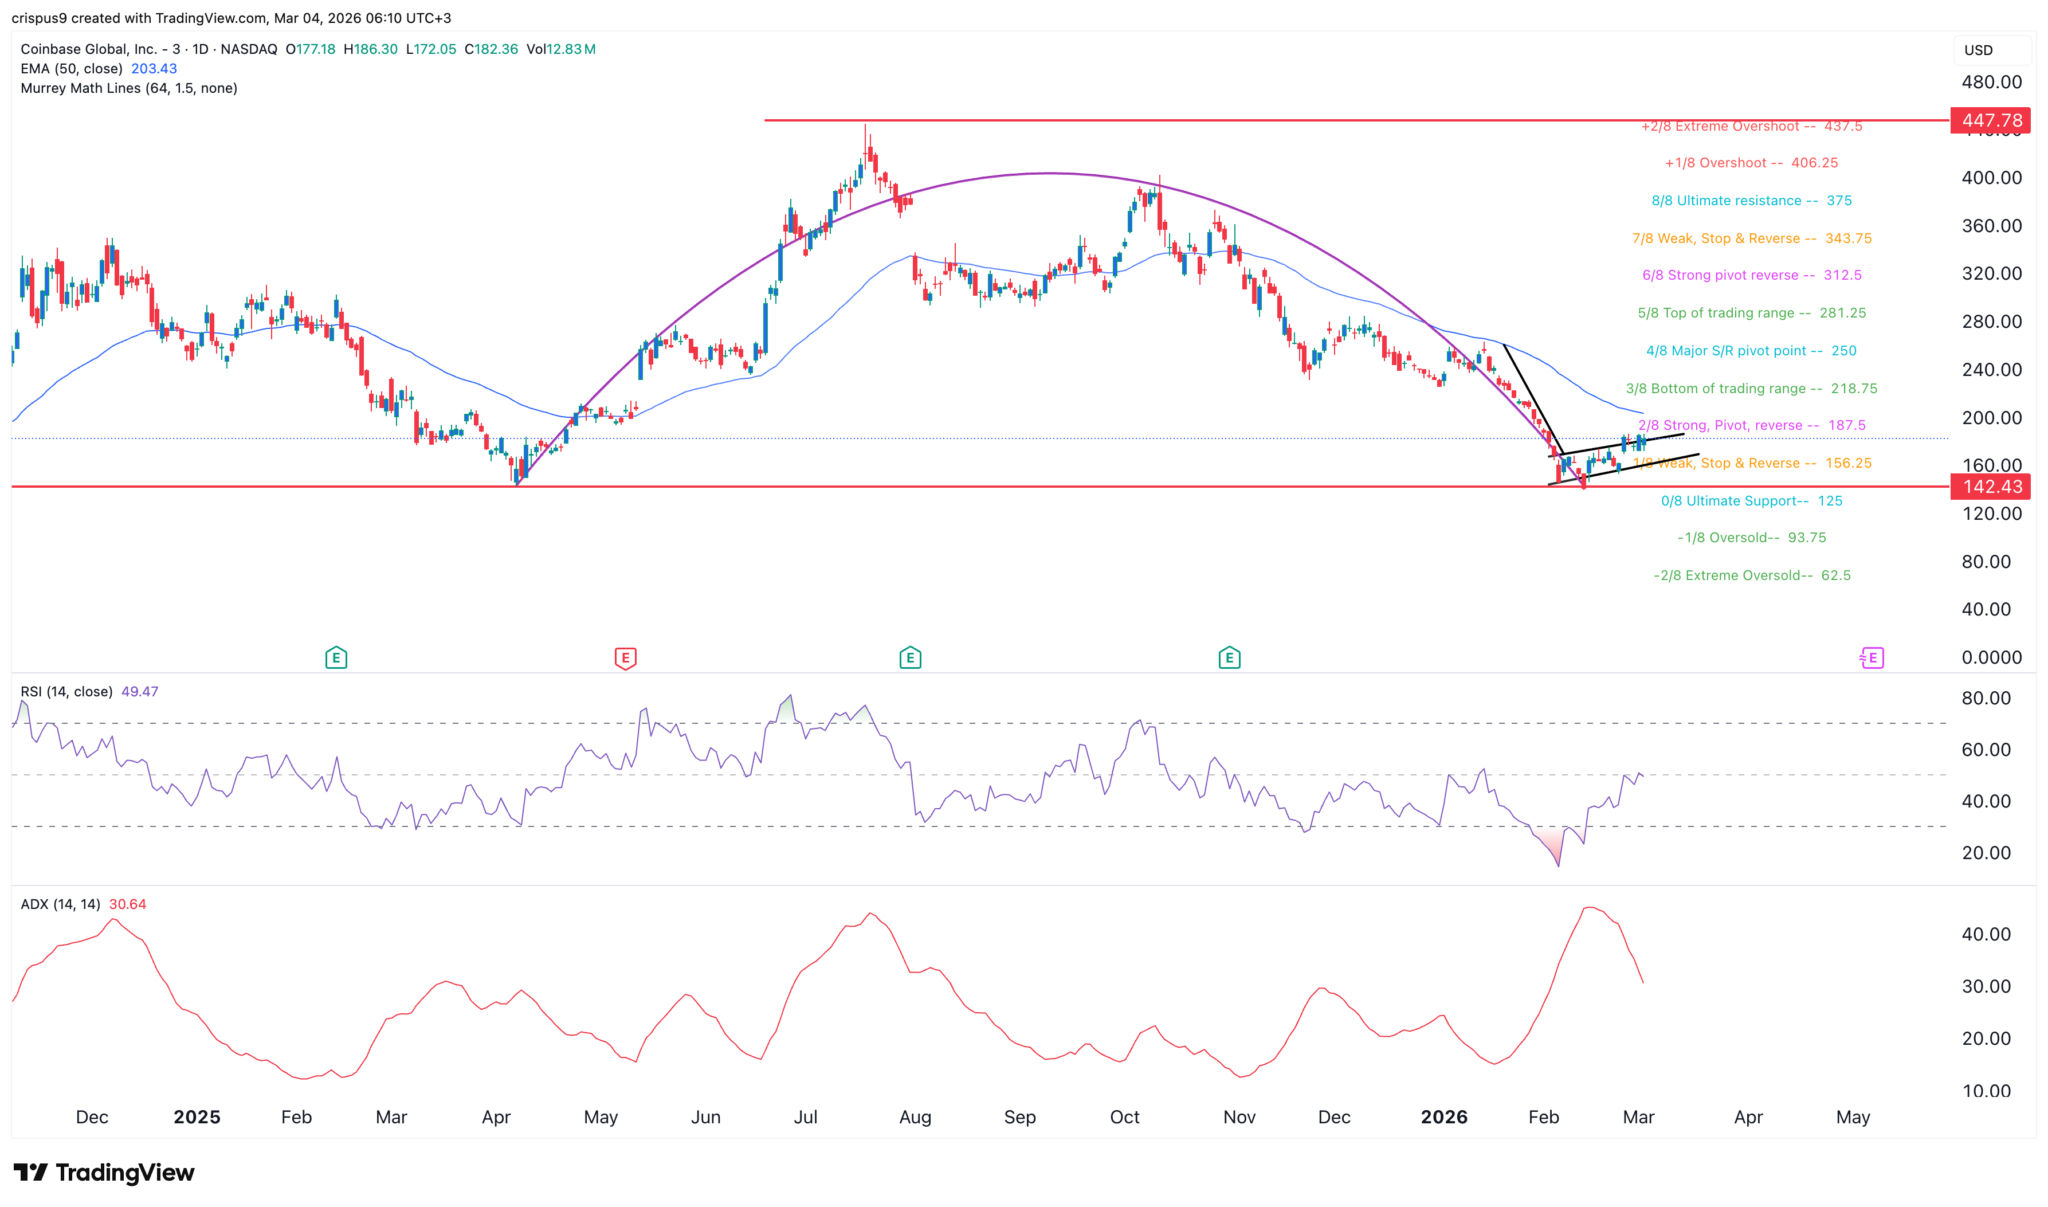
Task: Click the green earnings marker near February 2025
Action: [336, 658]
